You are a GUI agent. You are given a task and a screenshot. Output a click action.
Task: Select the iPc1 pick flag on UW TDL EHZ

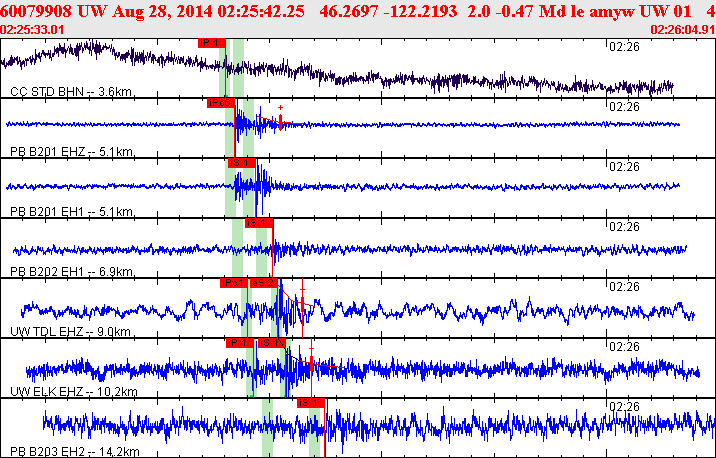234,283
